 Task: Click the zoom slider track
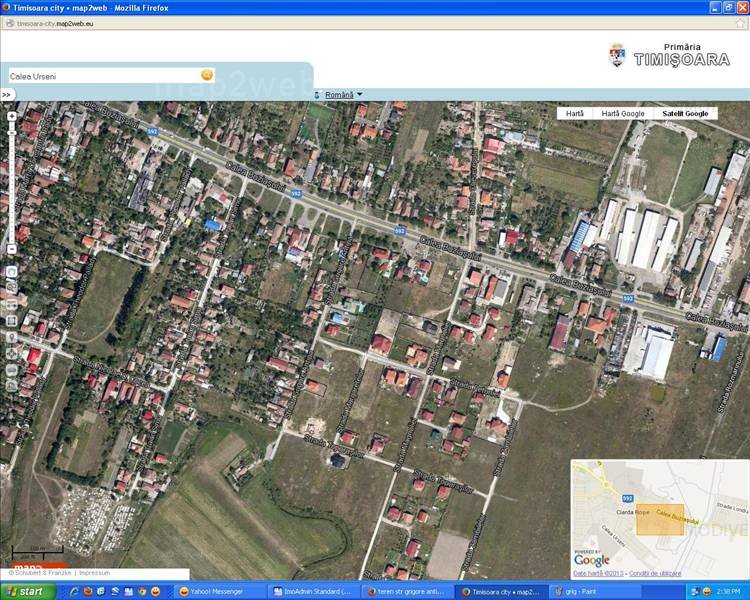pyautogui.click(x=11, y=180)
